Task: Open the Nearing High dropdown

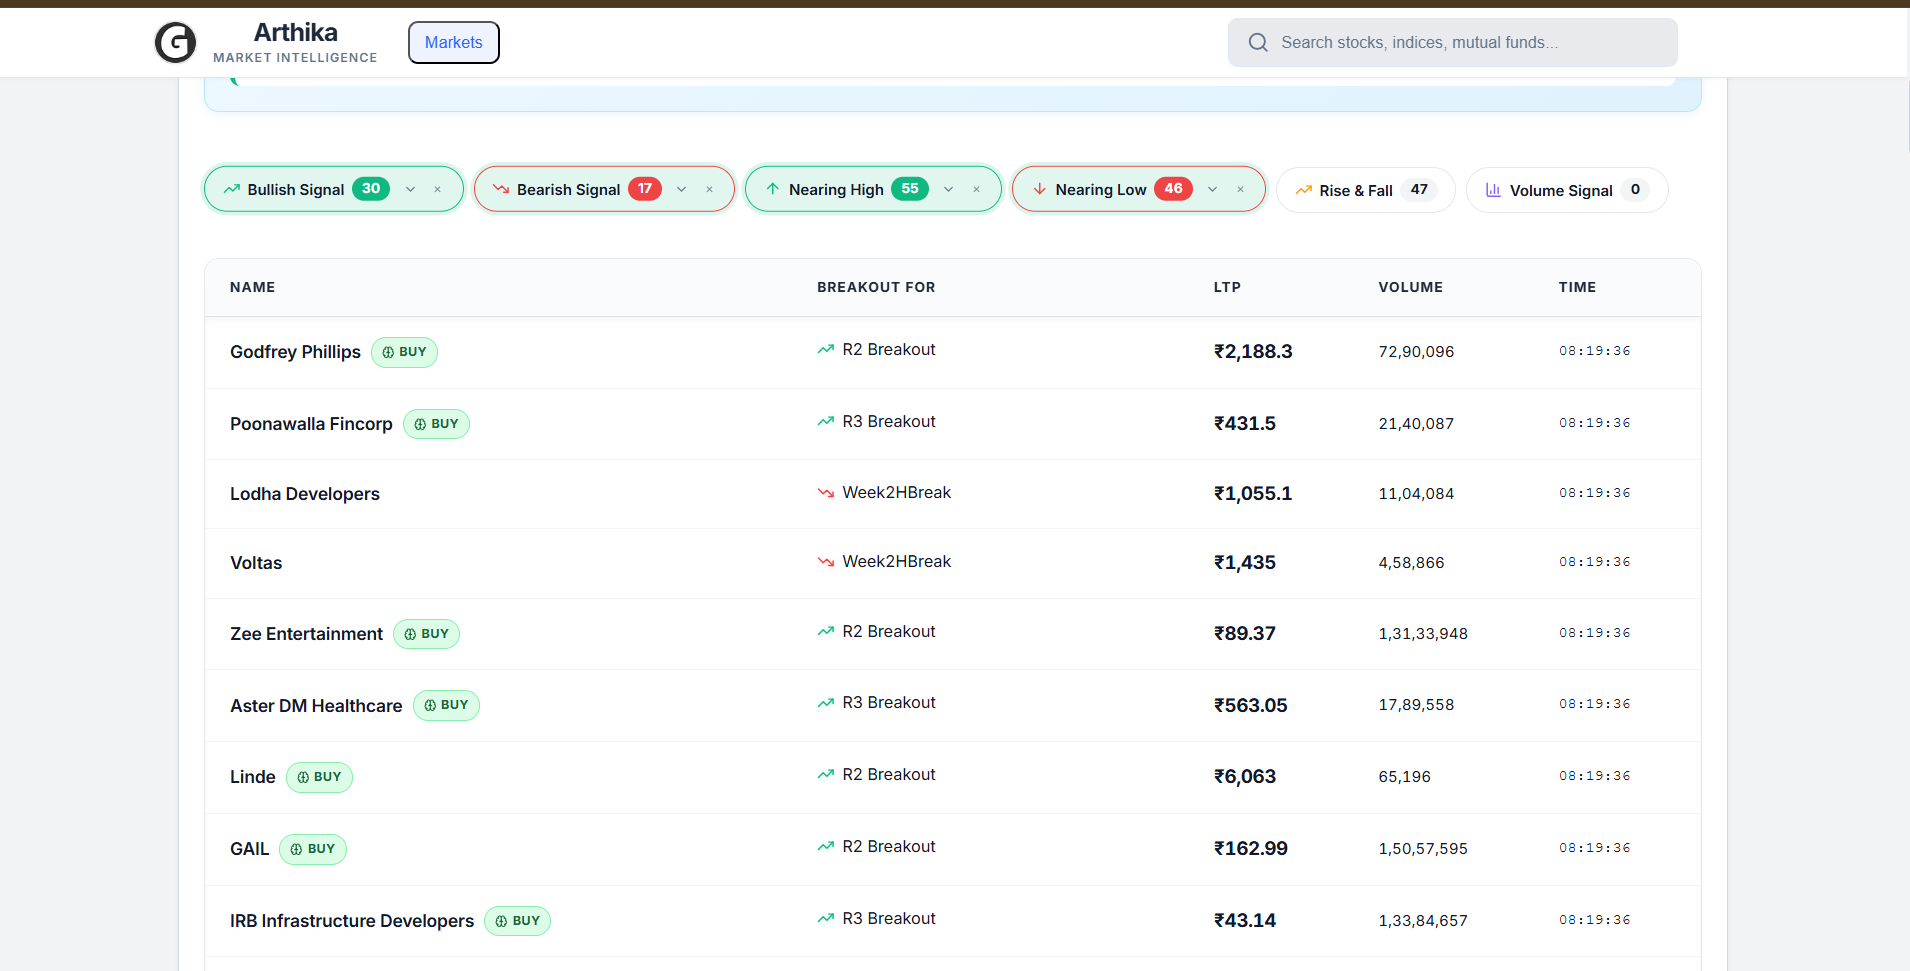Action: point(947,188)
